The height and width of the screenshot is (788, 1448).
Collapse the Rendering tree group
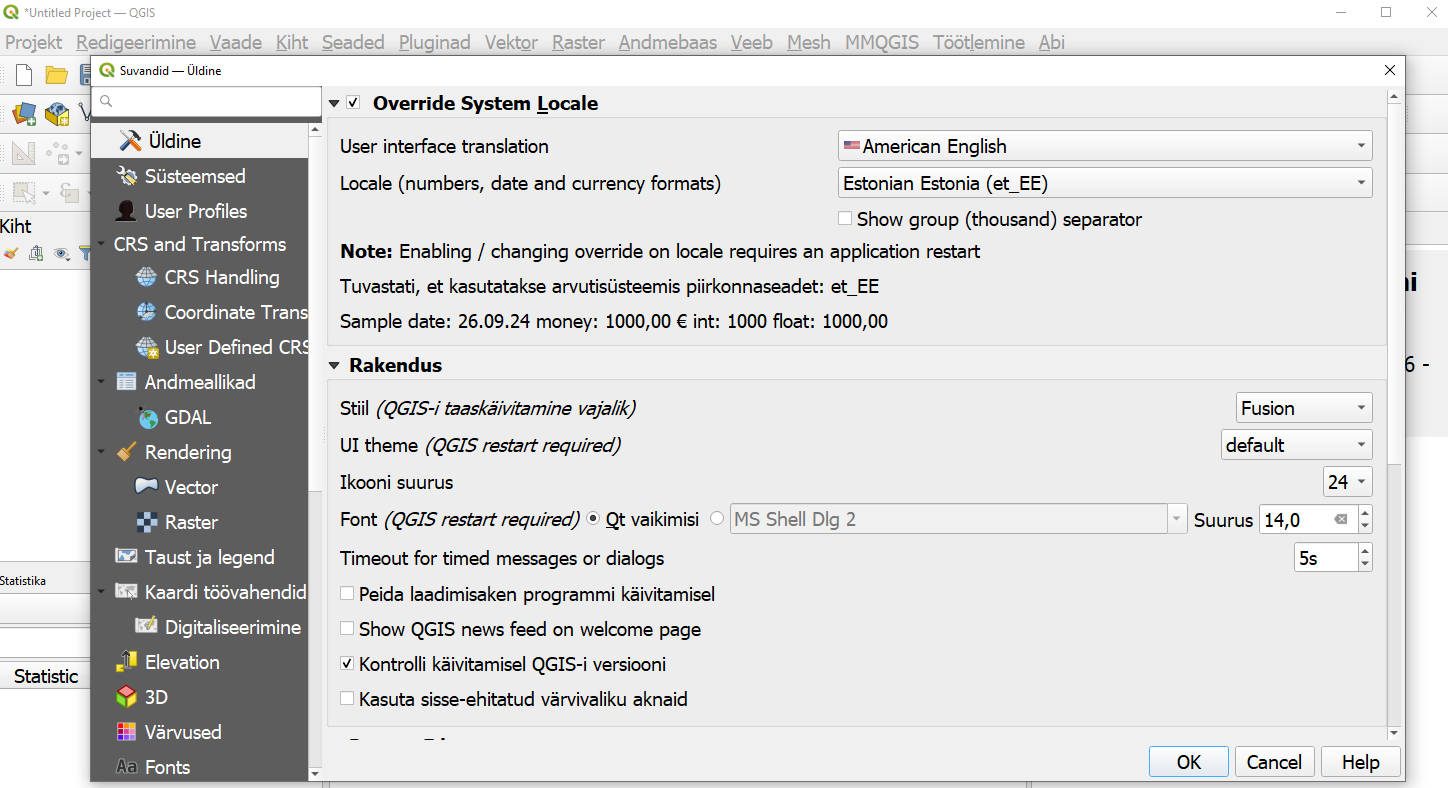tap(102, 452)
